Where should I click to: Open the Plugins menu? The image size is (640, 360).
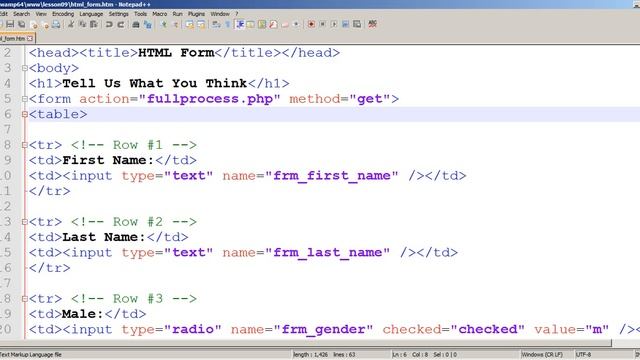tap(196, 14)
